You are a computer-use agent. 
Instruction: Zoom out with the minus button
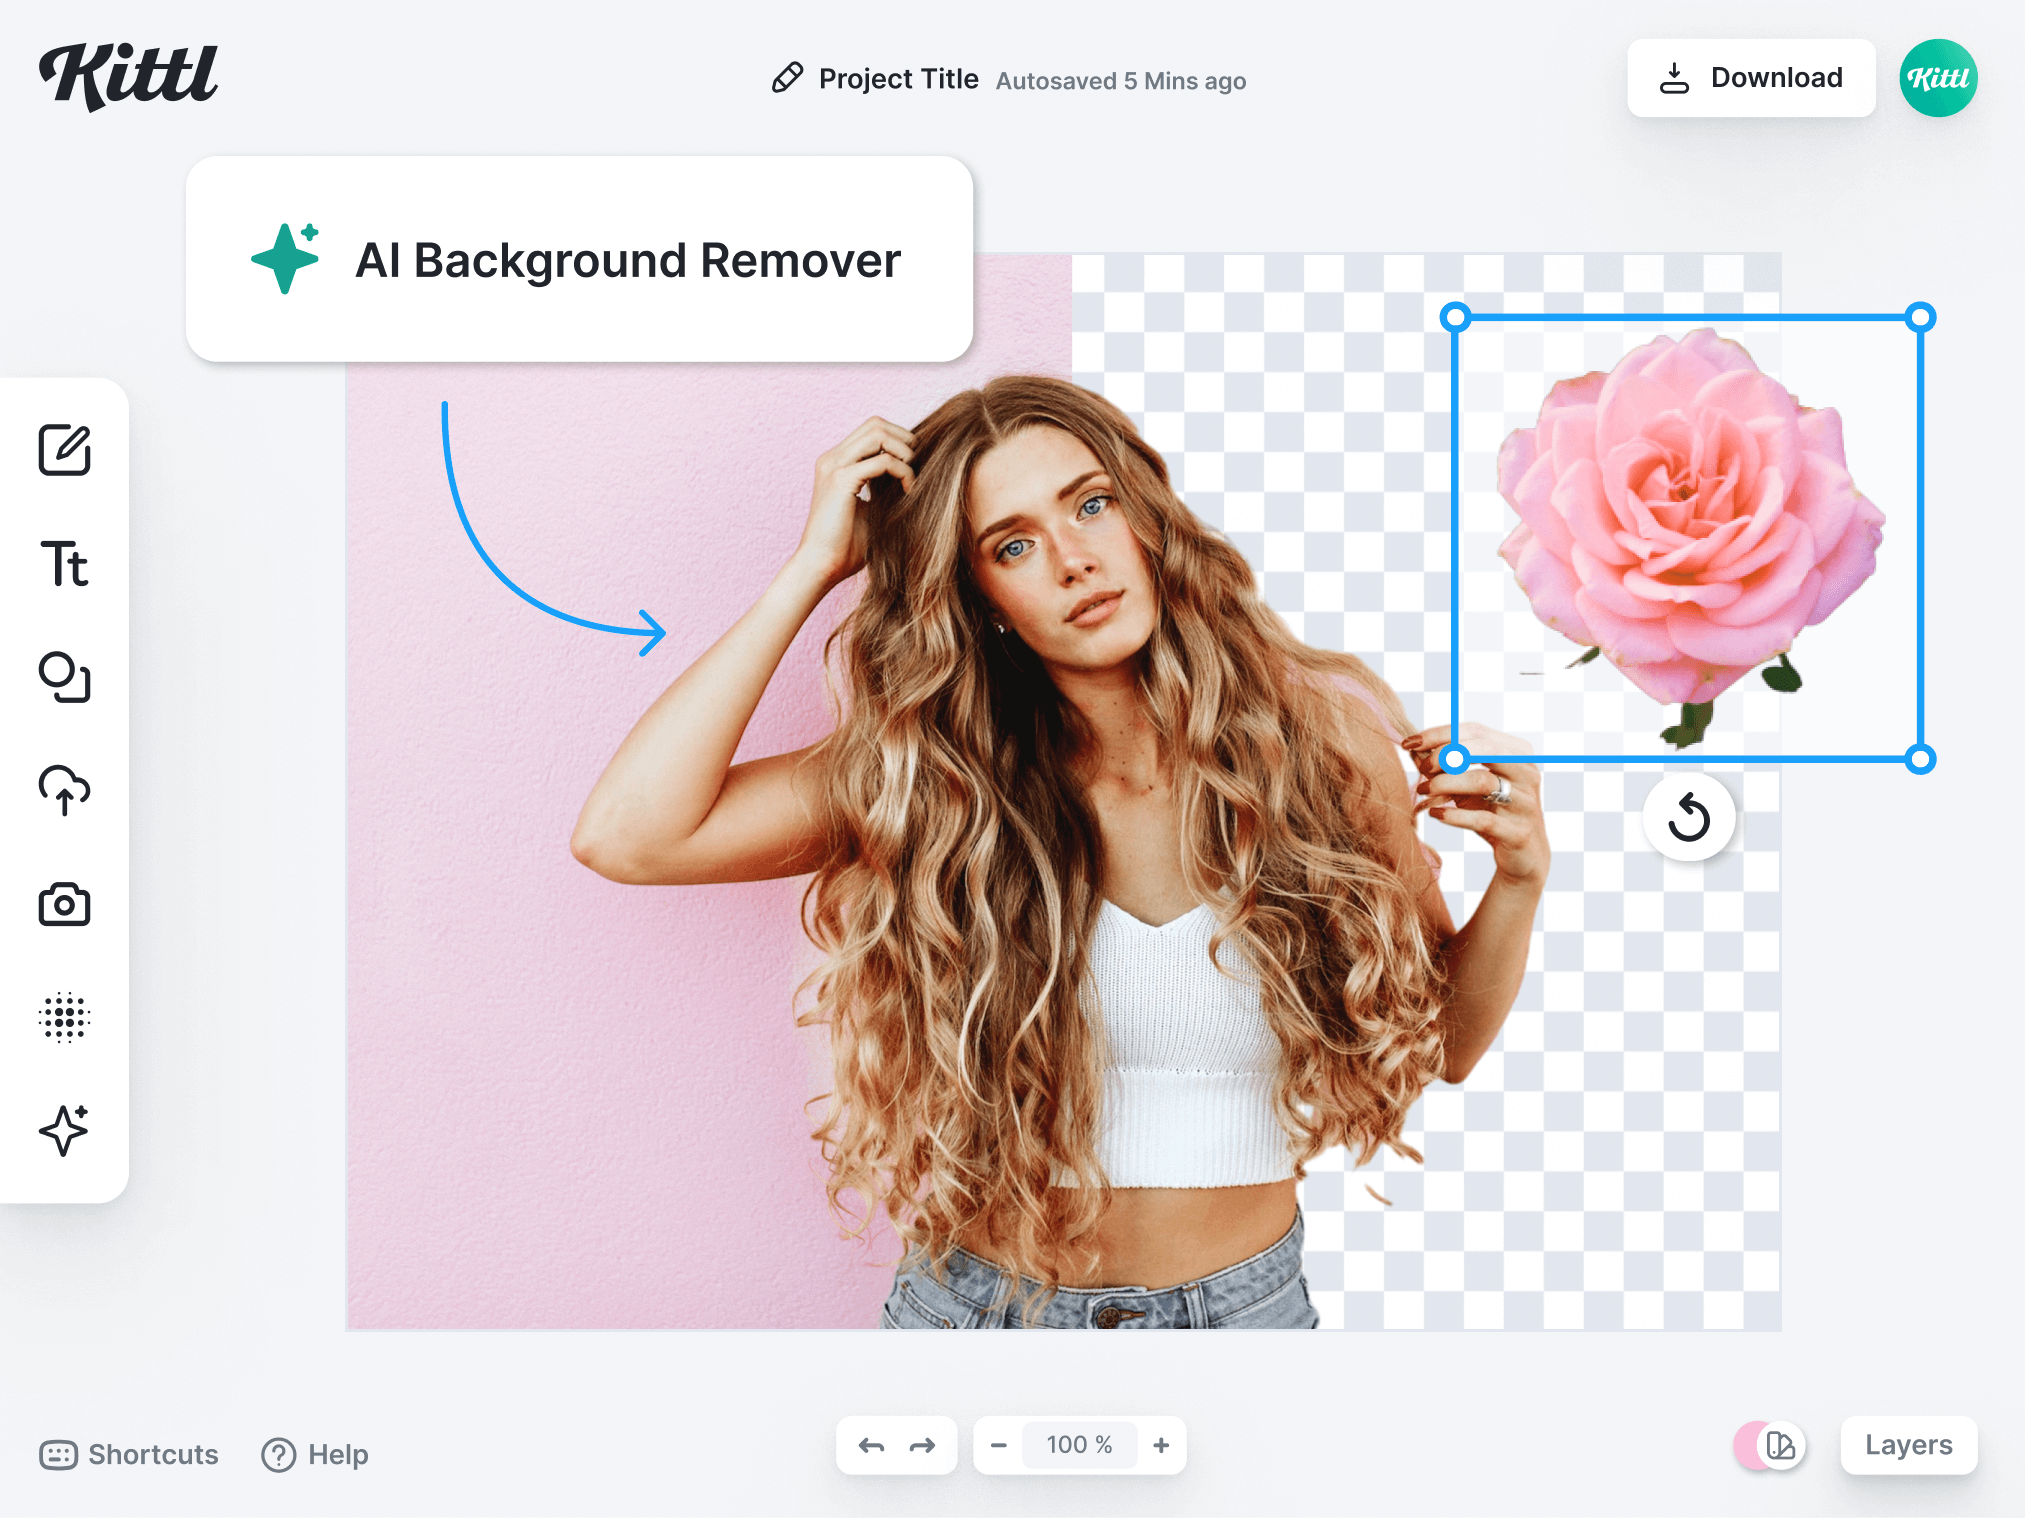tap(998, 1445)
